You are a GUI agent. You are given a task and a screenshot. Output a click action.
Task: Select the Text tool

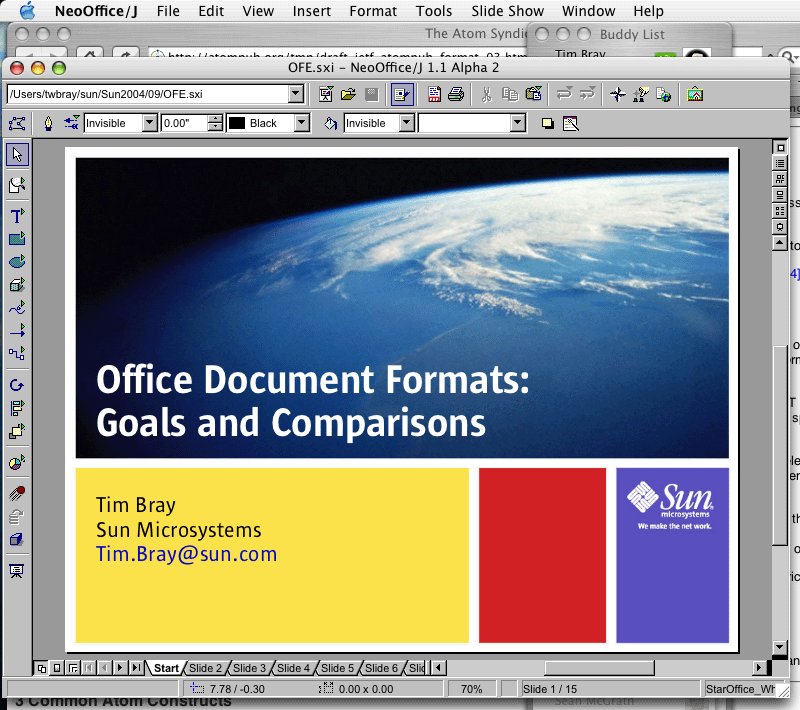tap(17, 216)
